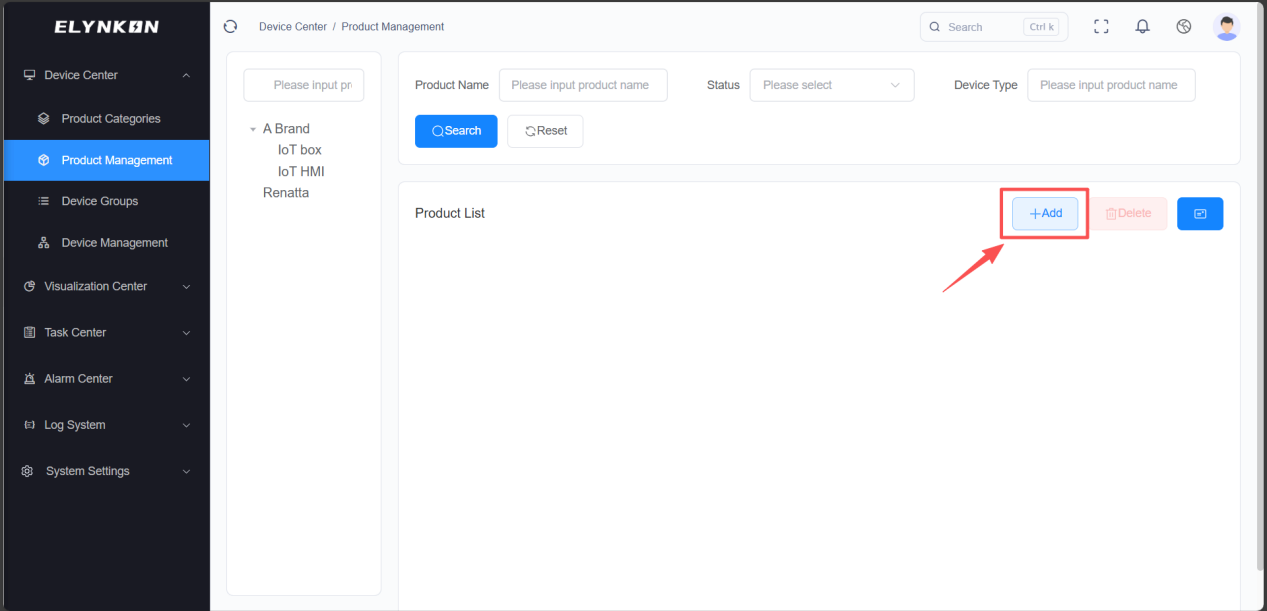Screen dimensions: 1267x611
Task: Click the blue icon button right of Delete
Action: pos(1200,213)
